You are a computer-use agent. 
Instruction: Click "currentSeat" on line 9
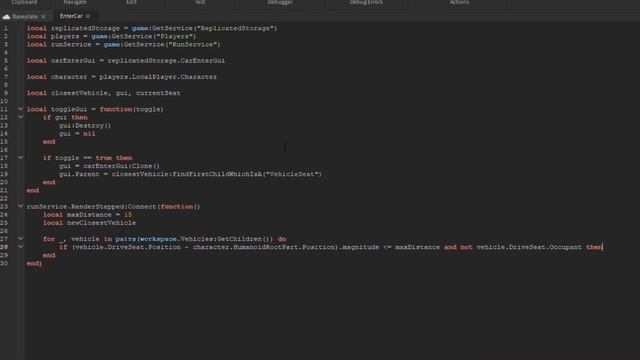[158, 93]
